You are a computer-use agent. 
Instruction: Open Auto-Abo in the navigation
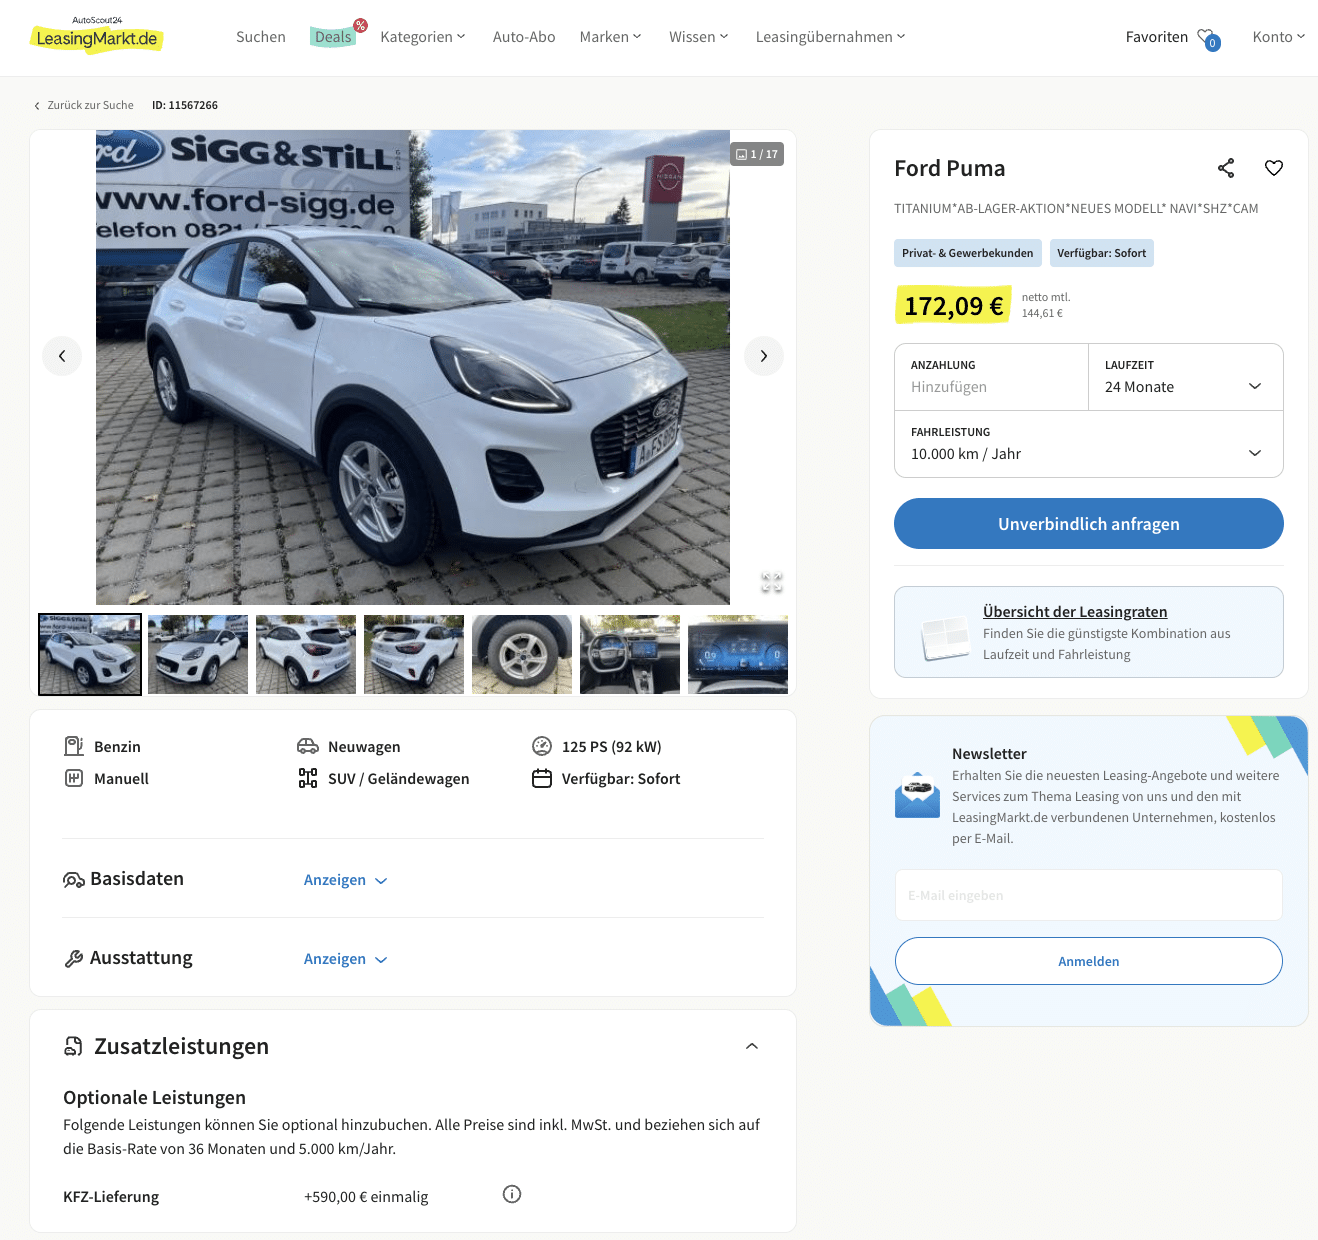coord(524,37)
